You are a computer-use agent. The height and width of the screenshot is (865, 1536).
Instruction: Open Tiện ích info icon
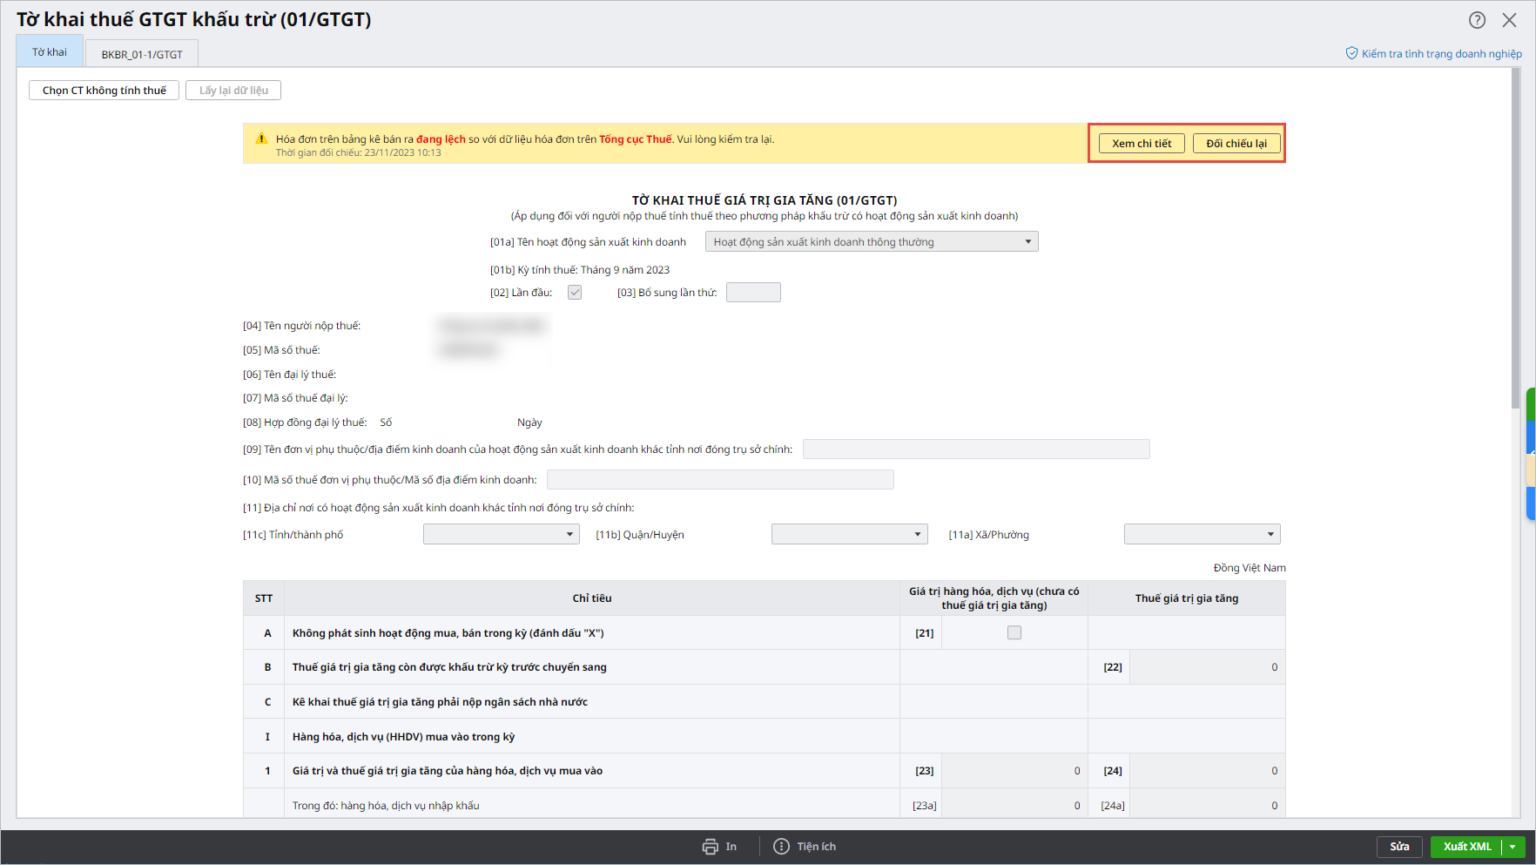(781, 847)
